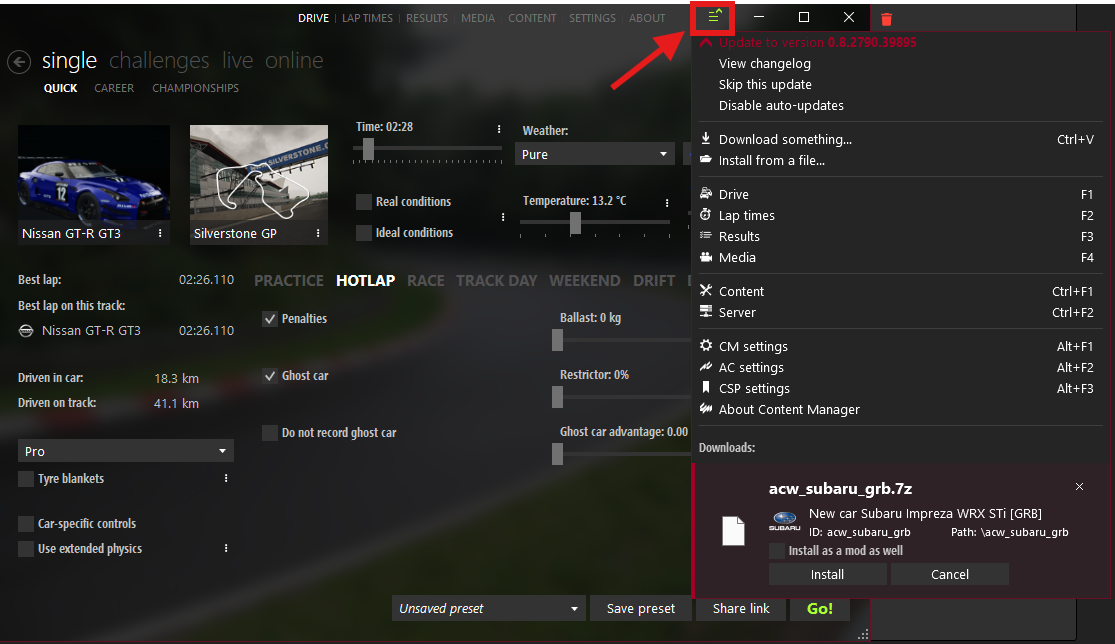The width and height of the screenshot is (1115, 644).
Task: Click the Time slider handle
Action: click(x=368, y=149)
